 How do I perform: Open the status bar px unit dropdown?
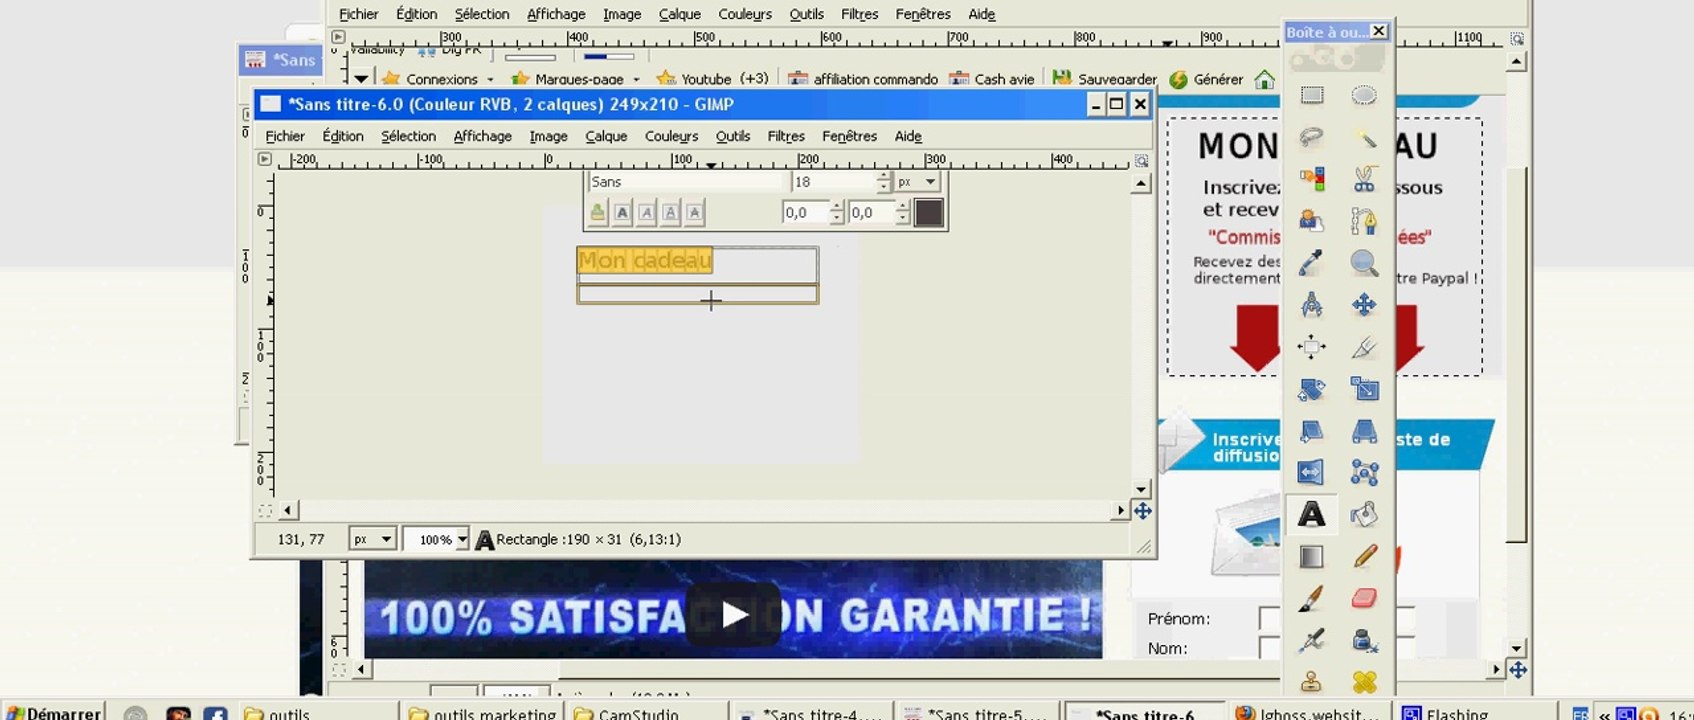pyautogui.click(x=372, y=539)
